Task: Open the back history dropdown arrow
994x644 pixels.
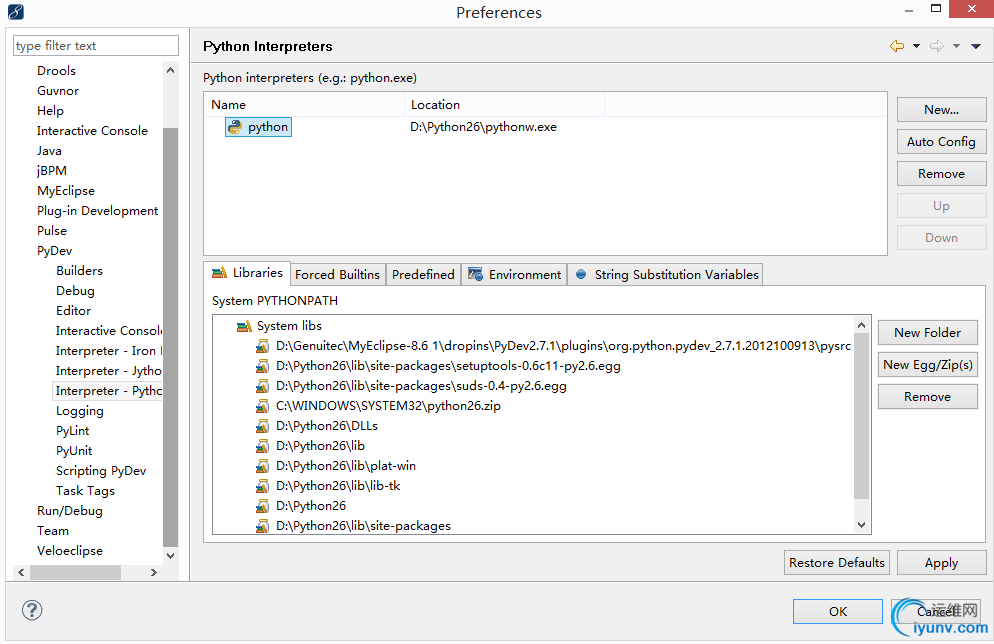Action: pyautogui.click(x=916, y=46)
